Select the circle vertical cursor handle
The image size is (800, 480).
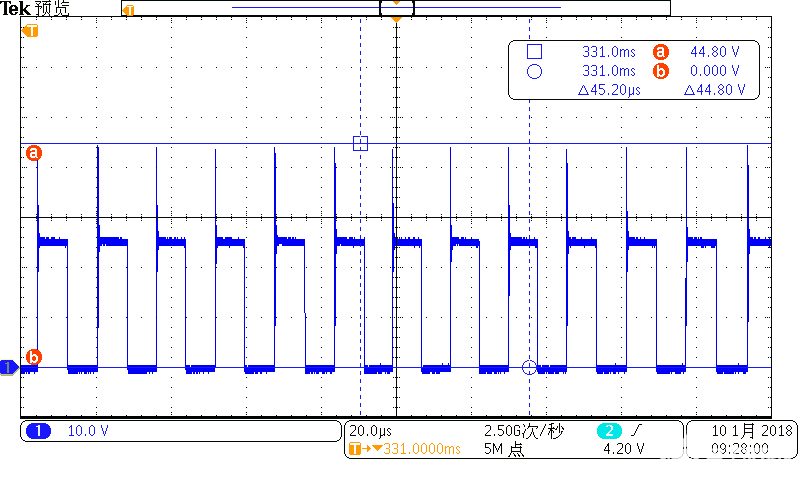pos(529,367)
